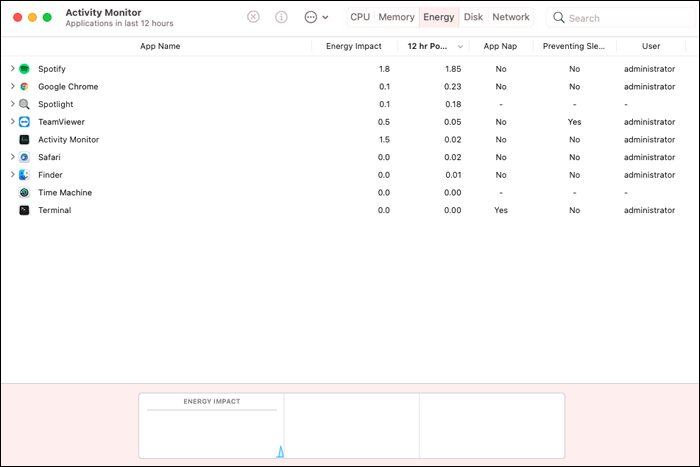Click the Spotify app icon
Image resolution: width=700 pixels, height=467 pixels.
(25, 69)
